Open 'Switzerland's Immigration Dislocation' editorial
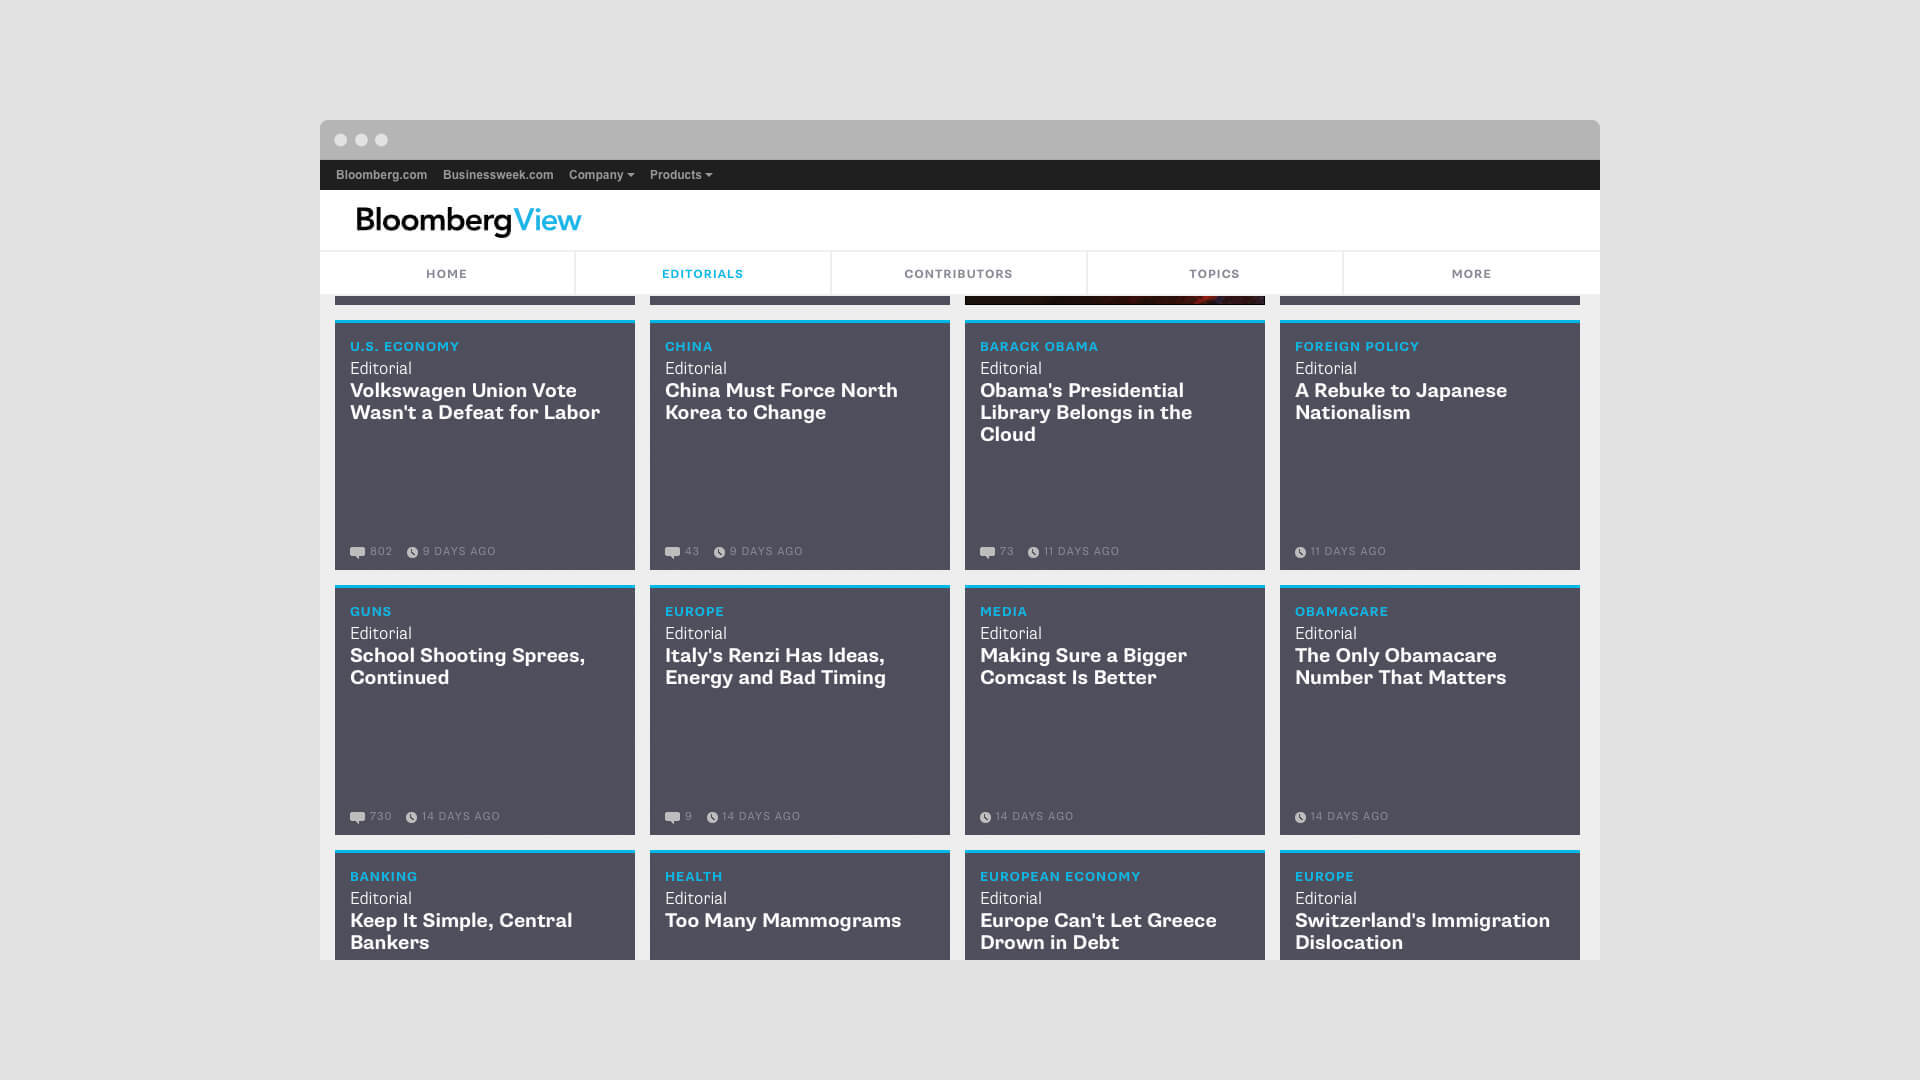1920x1080 pixels. pos(1422,932)
